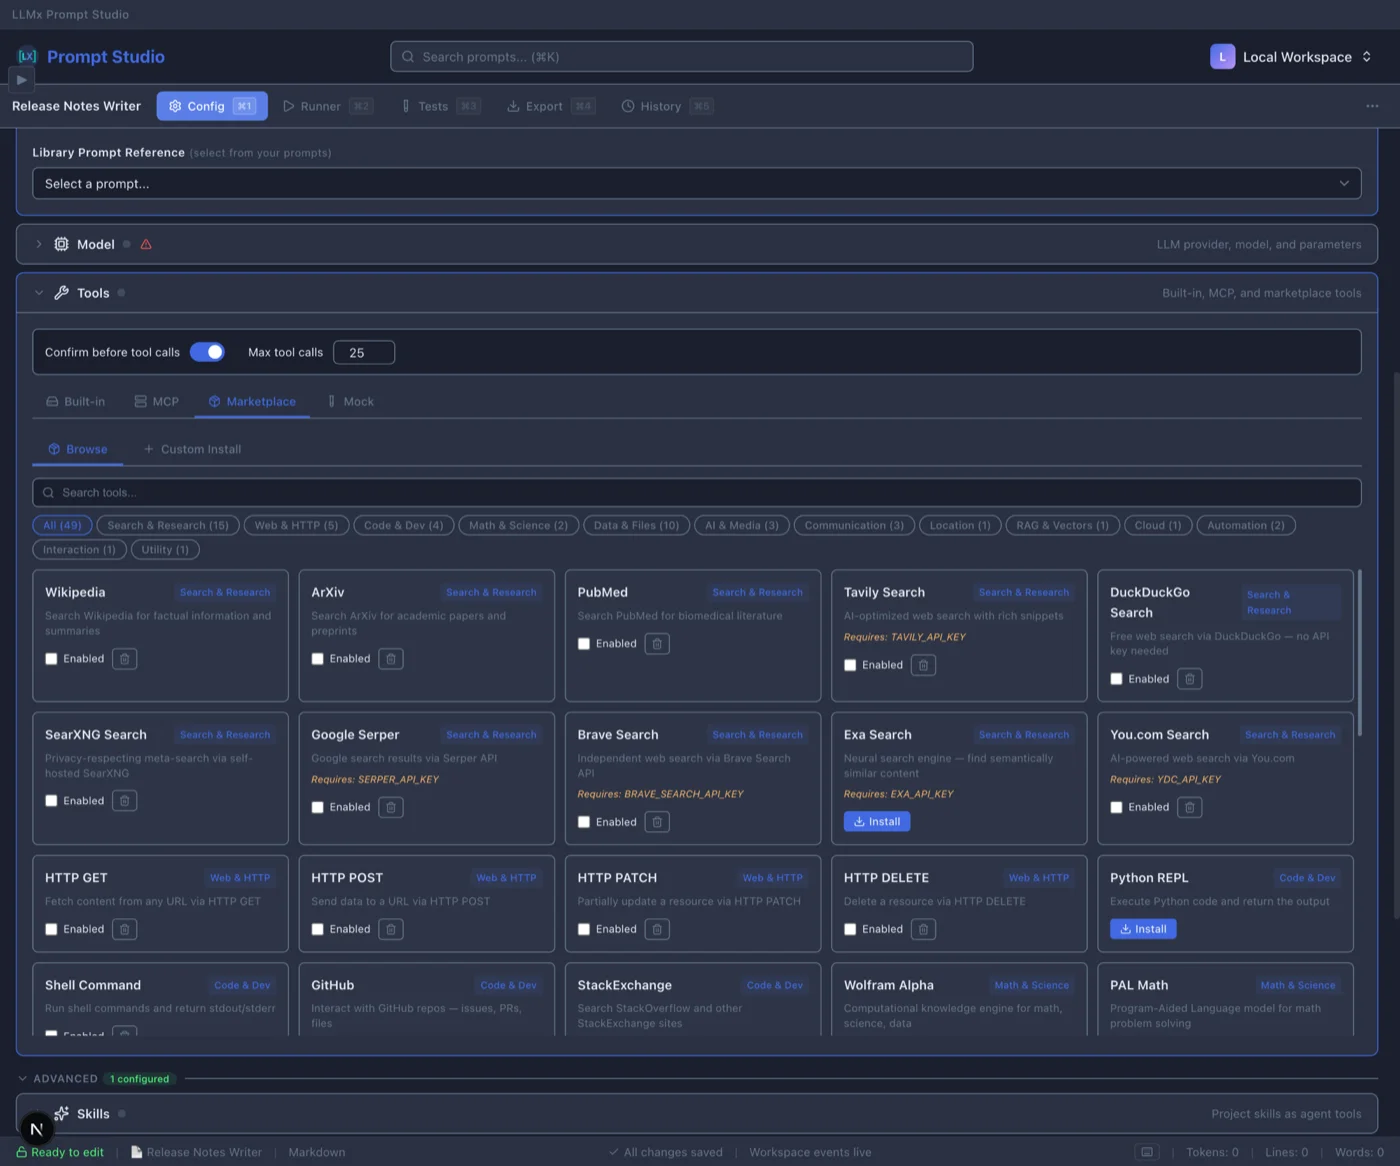Open History using the clock icon
The height and width of the screenshot is (1166, 1400).
tap(628, 106)
